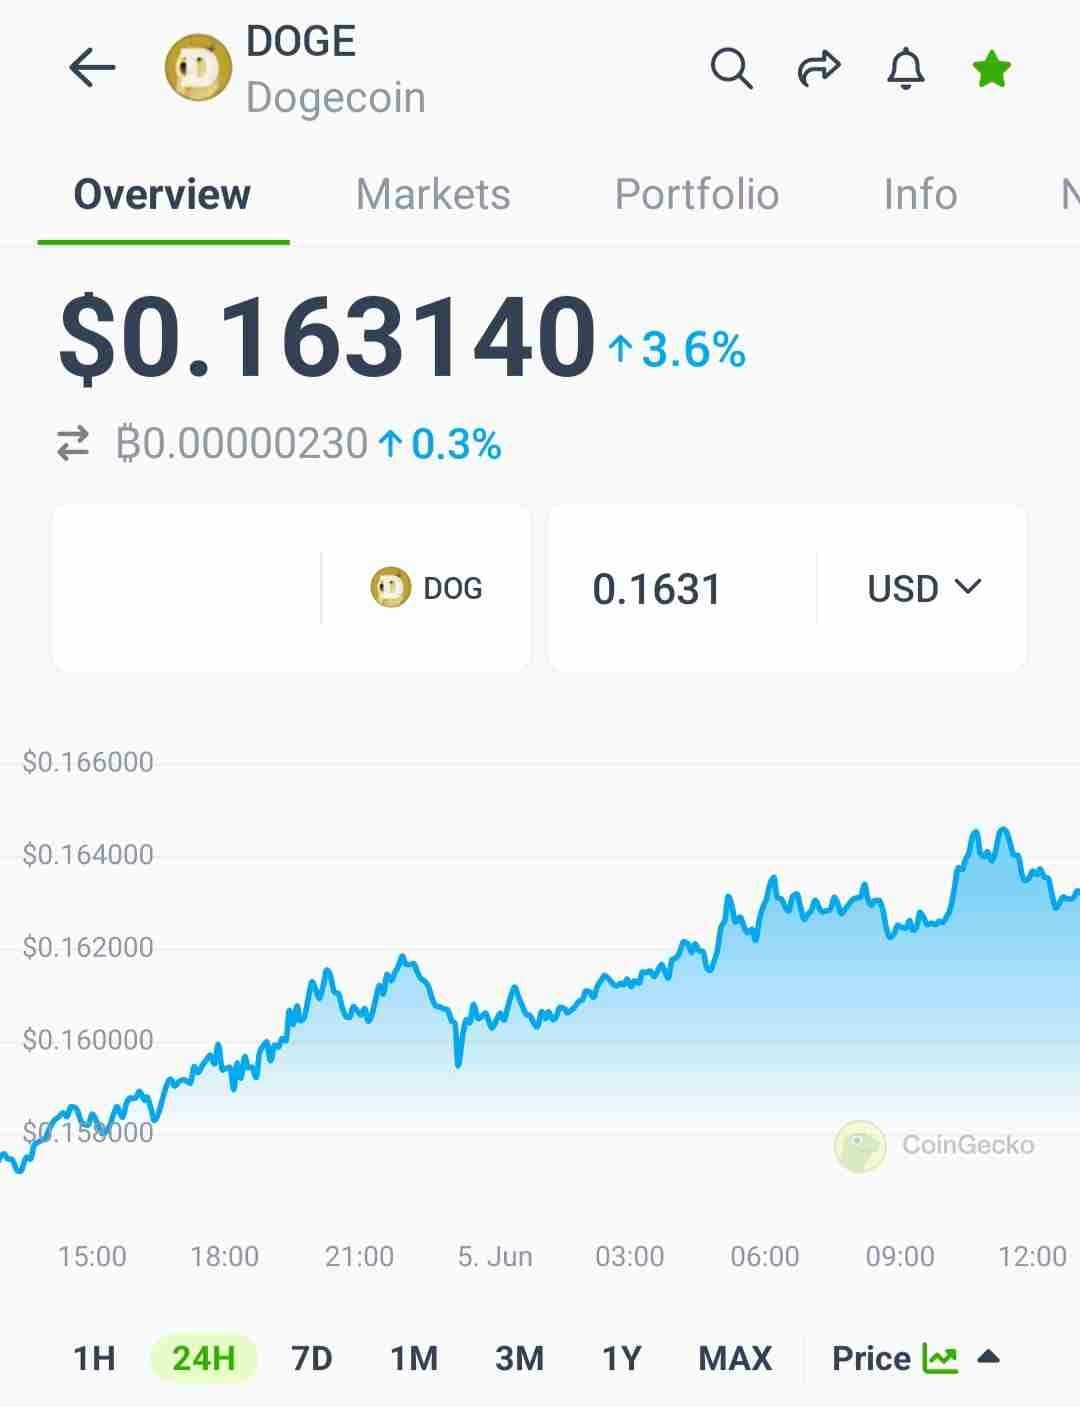Screen dimensions: 1080x1407
Task: Toggle the green favorite star
Action: tap(992, 69)
